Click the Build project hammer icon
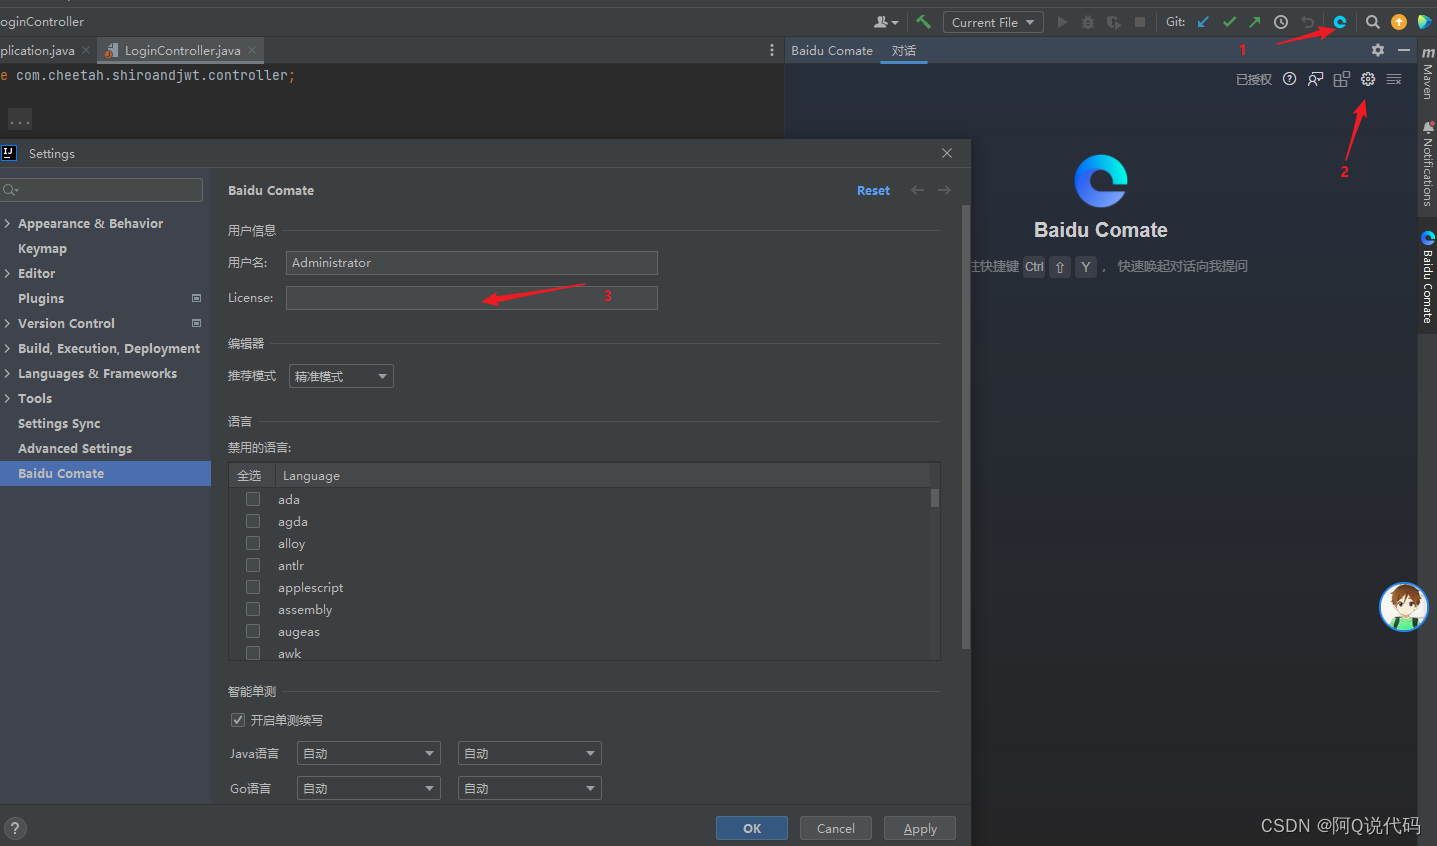The image size is (1437, 846). [x=923, y=22]
